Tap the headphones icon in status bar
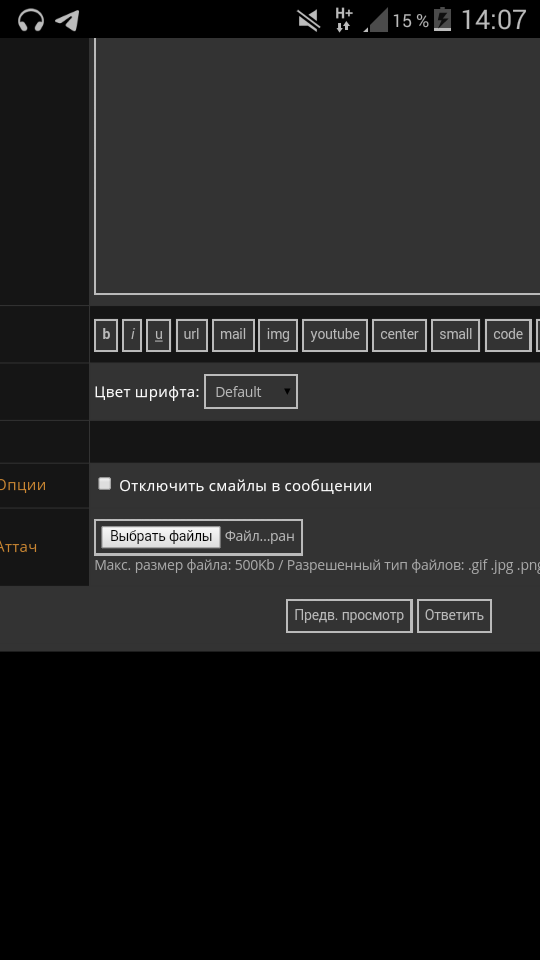540x960 pixels. [x=31, y=20]
